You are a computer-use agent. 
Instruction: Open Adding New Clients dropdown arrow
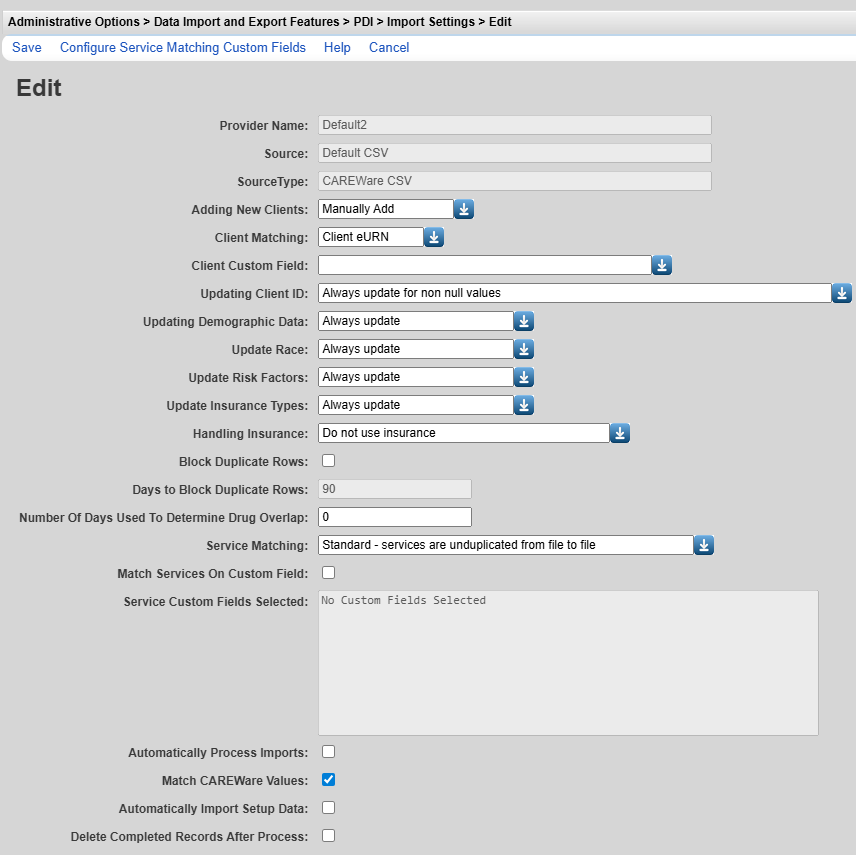[x=464, y=209]
